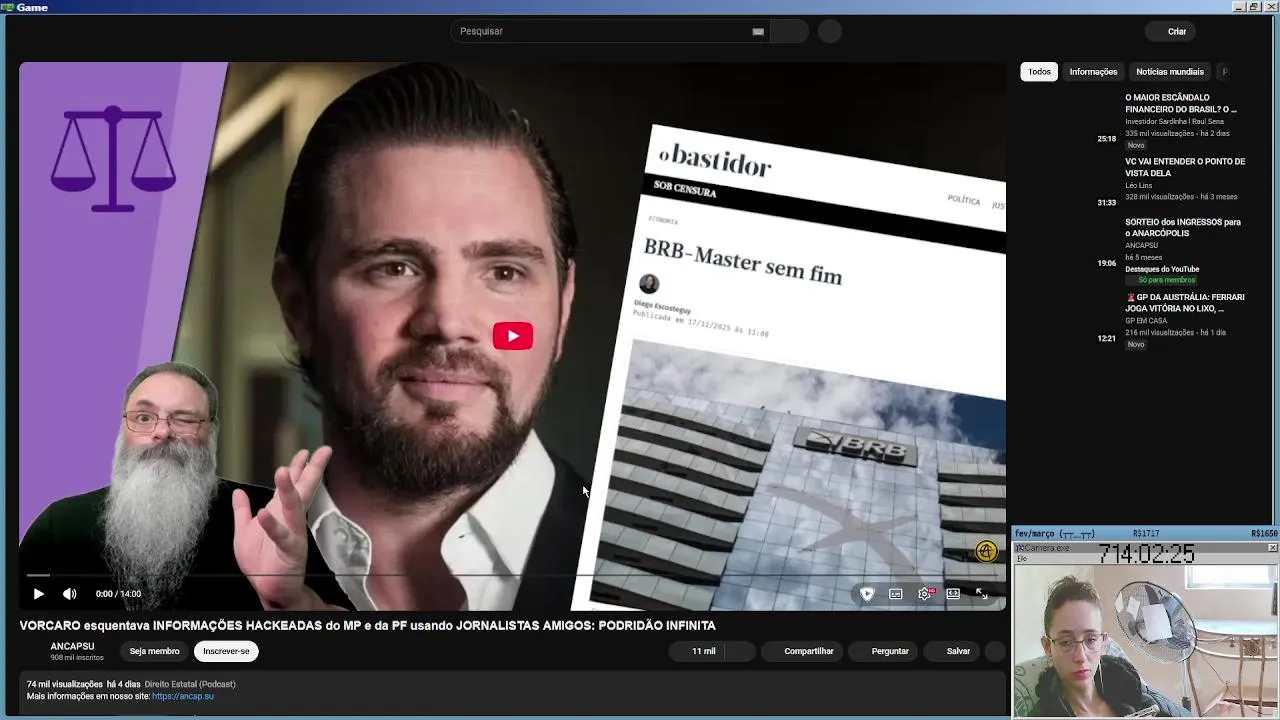Click the ANCAPSU channel name

(x=72, y=646)
